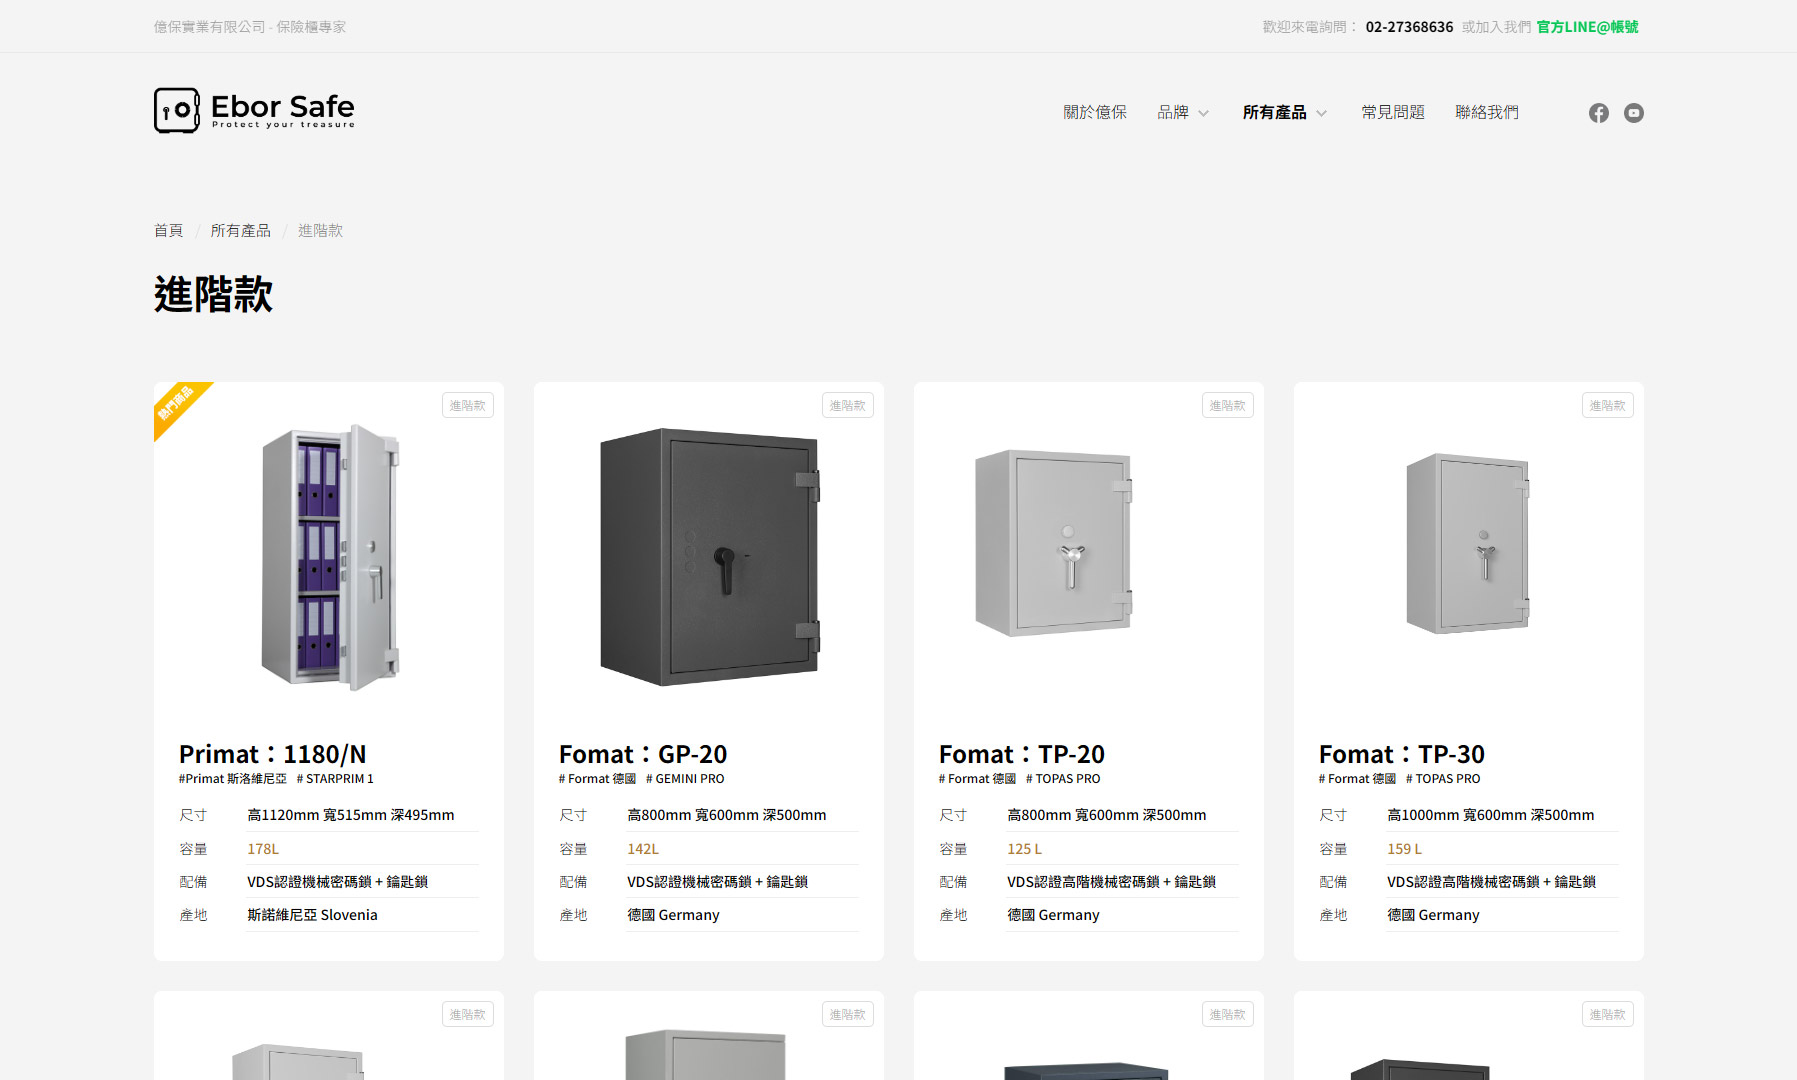1797x1080 pixels.
Task: Open the Primat 1180/N safe image
Action: 329,558
